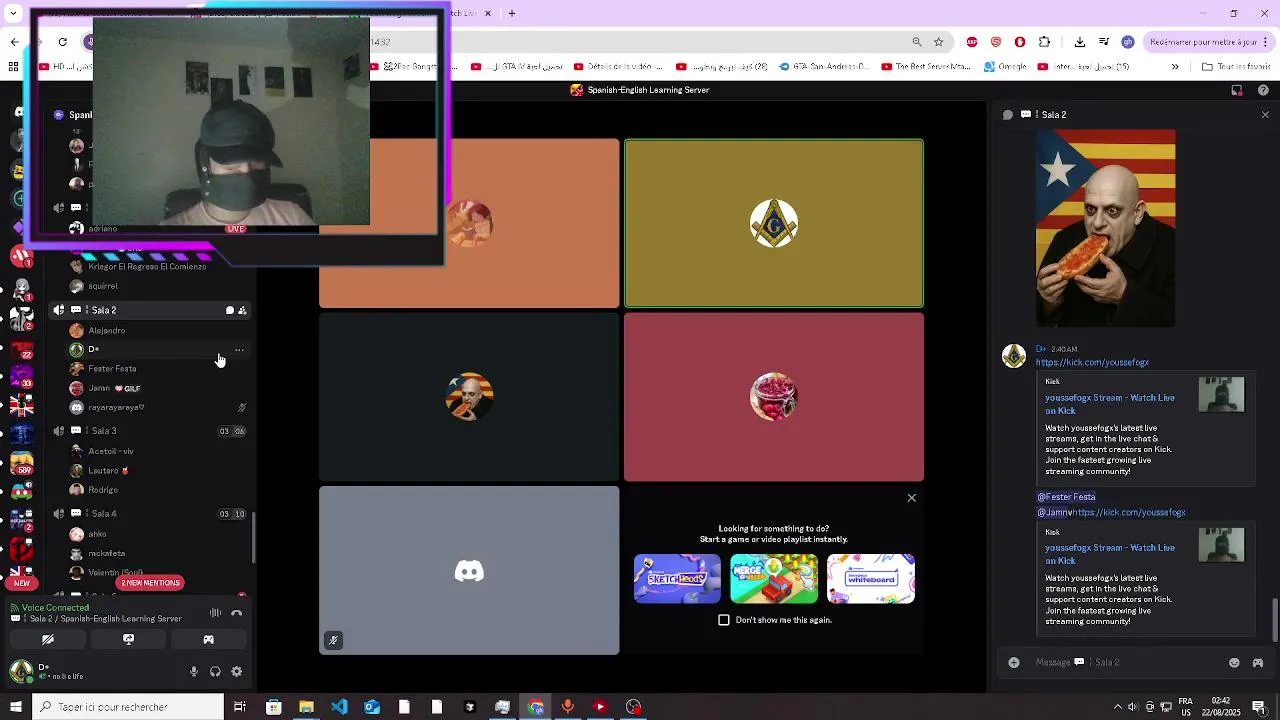Close the Sala 2 chat side panel

pos(1265,115)
